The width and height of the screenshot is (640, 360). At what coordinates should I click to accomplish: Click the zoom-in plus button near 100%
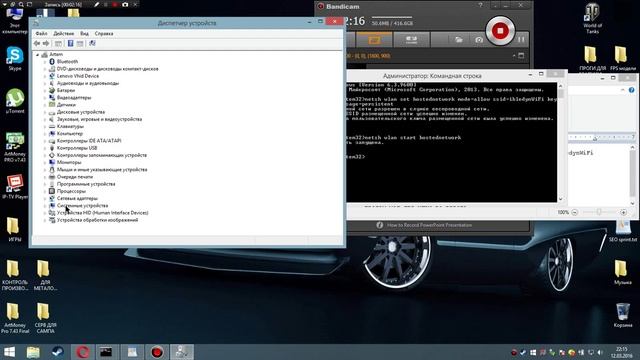623,212
